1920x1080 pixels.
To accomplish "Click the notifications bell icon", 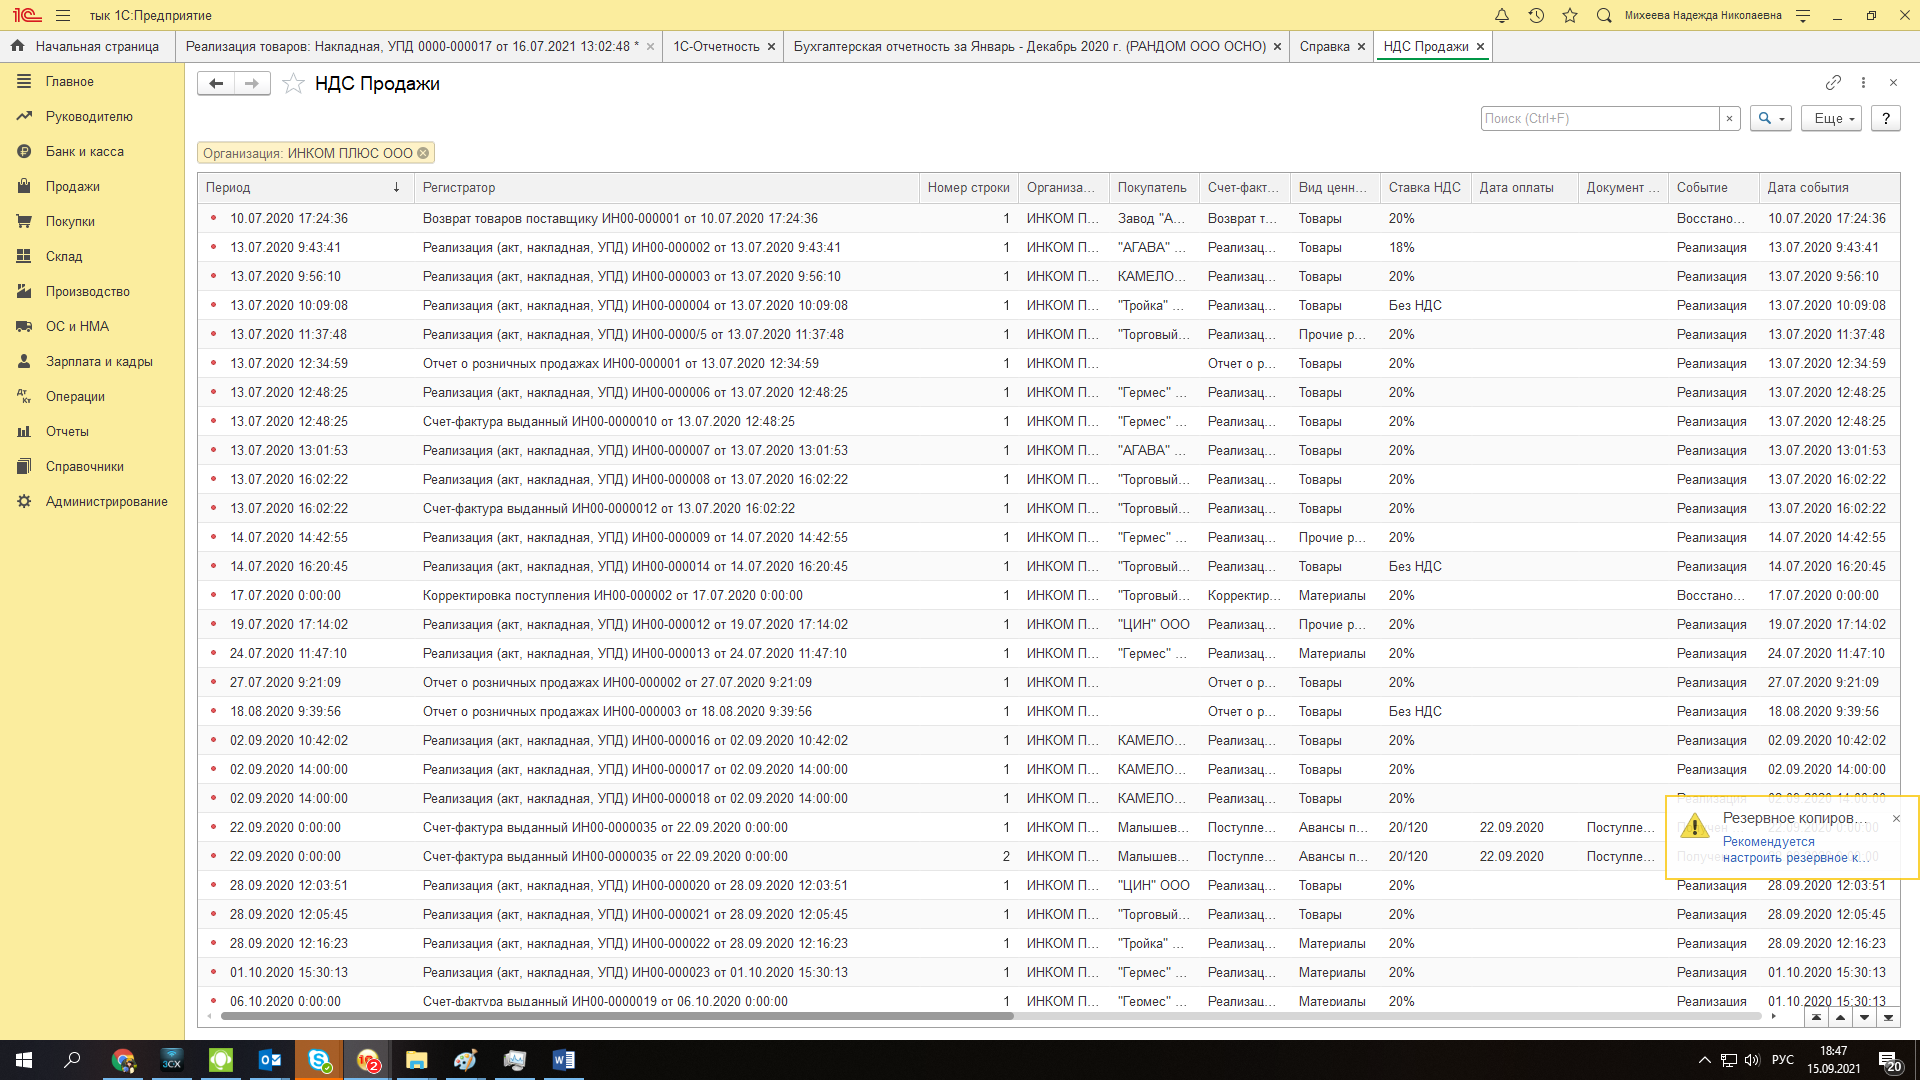I will pyautogui.click(x=1501, y=15).
